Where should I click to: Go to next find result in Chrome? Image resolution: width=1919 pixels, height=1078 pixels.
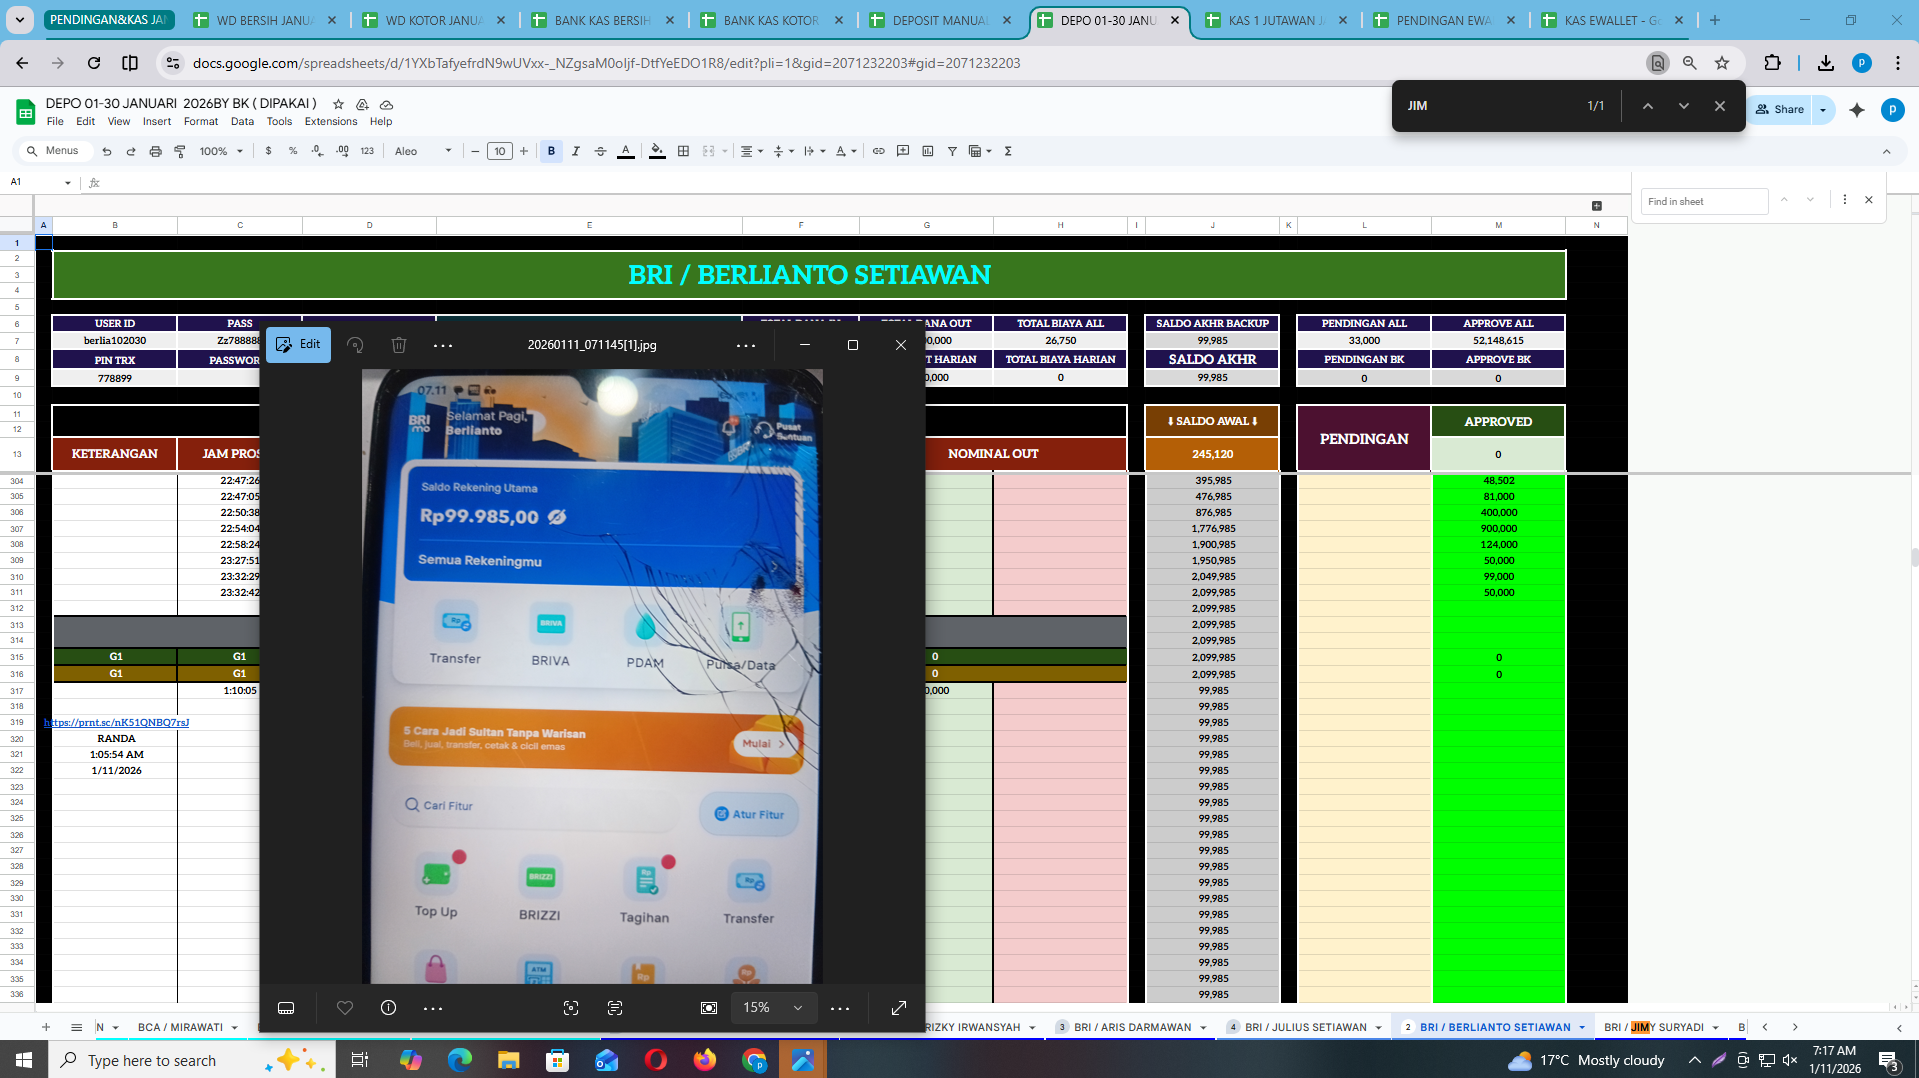(x=1684, y=106)
